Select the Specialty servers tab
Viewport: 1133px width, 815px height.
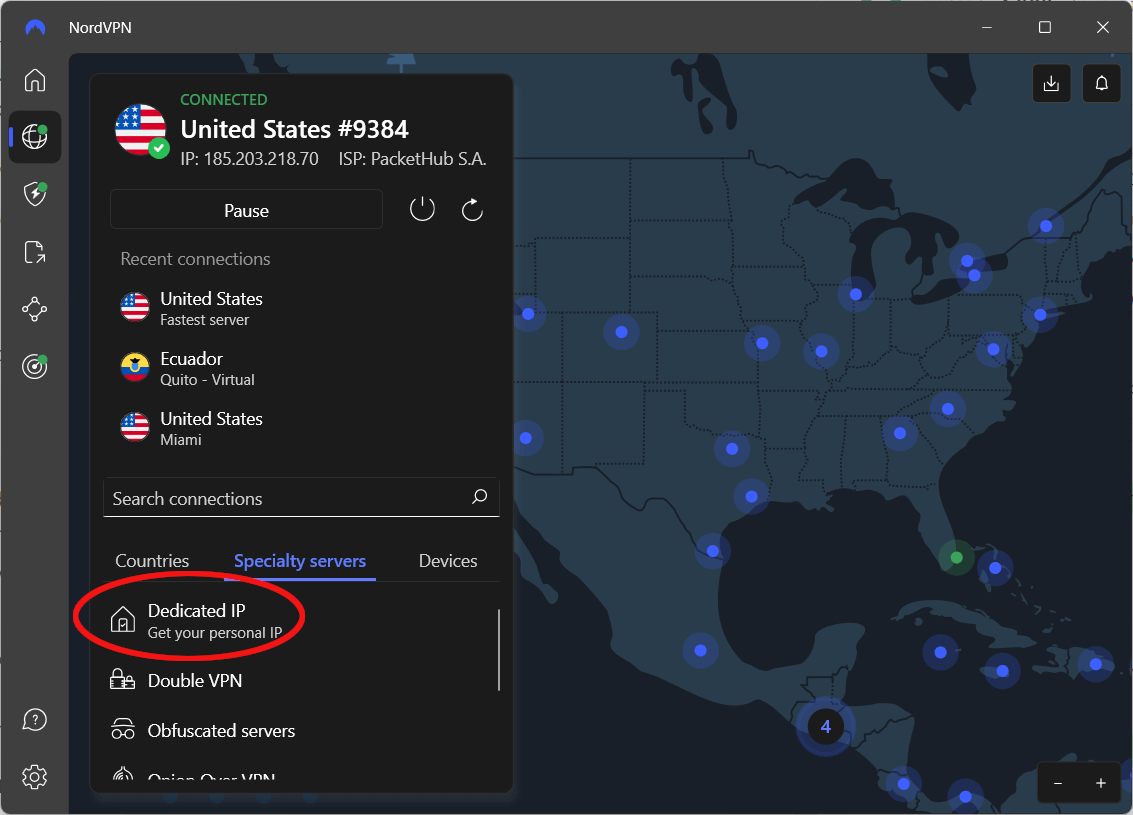coord(300,561)
